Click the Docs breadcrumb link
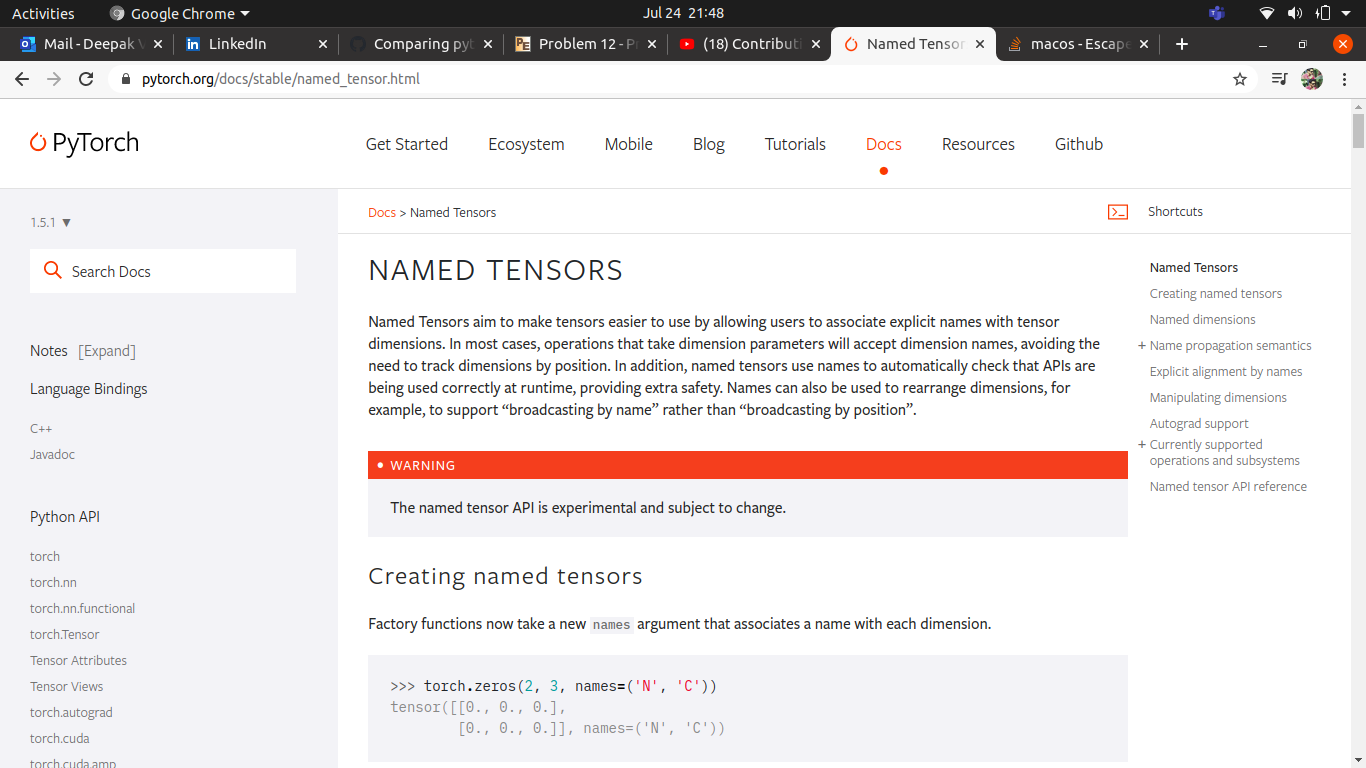The width and height of the screenshot is (1366, 768). coord(382,212)
